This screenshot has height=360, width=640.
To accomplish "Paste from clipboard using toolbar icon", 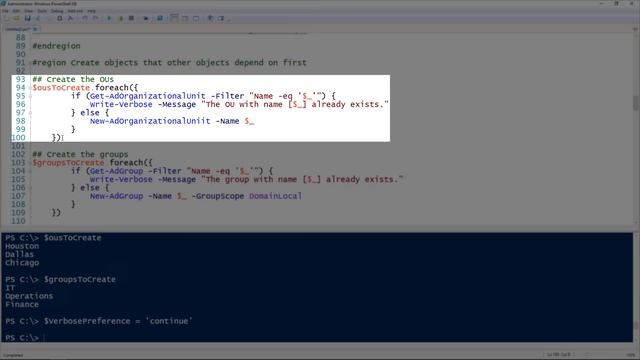I will pos(60,18).
